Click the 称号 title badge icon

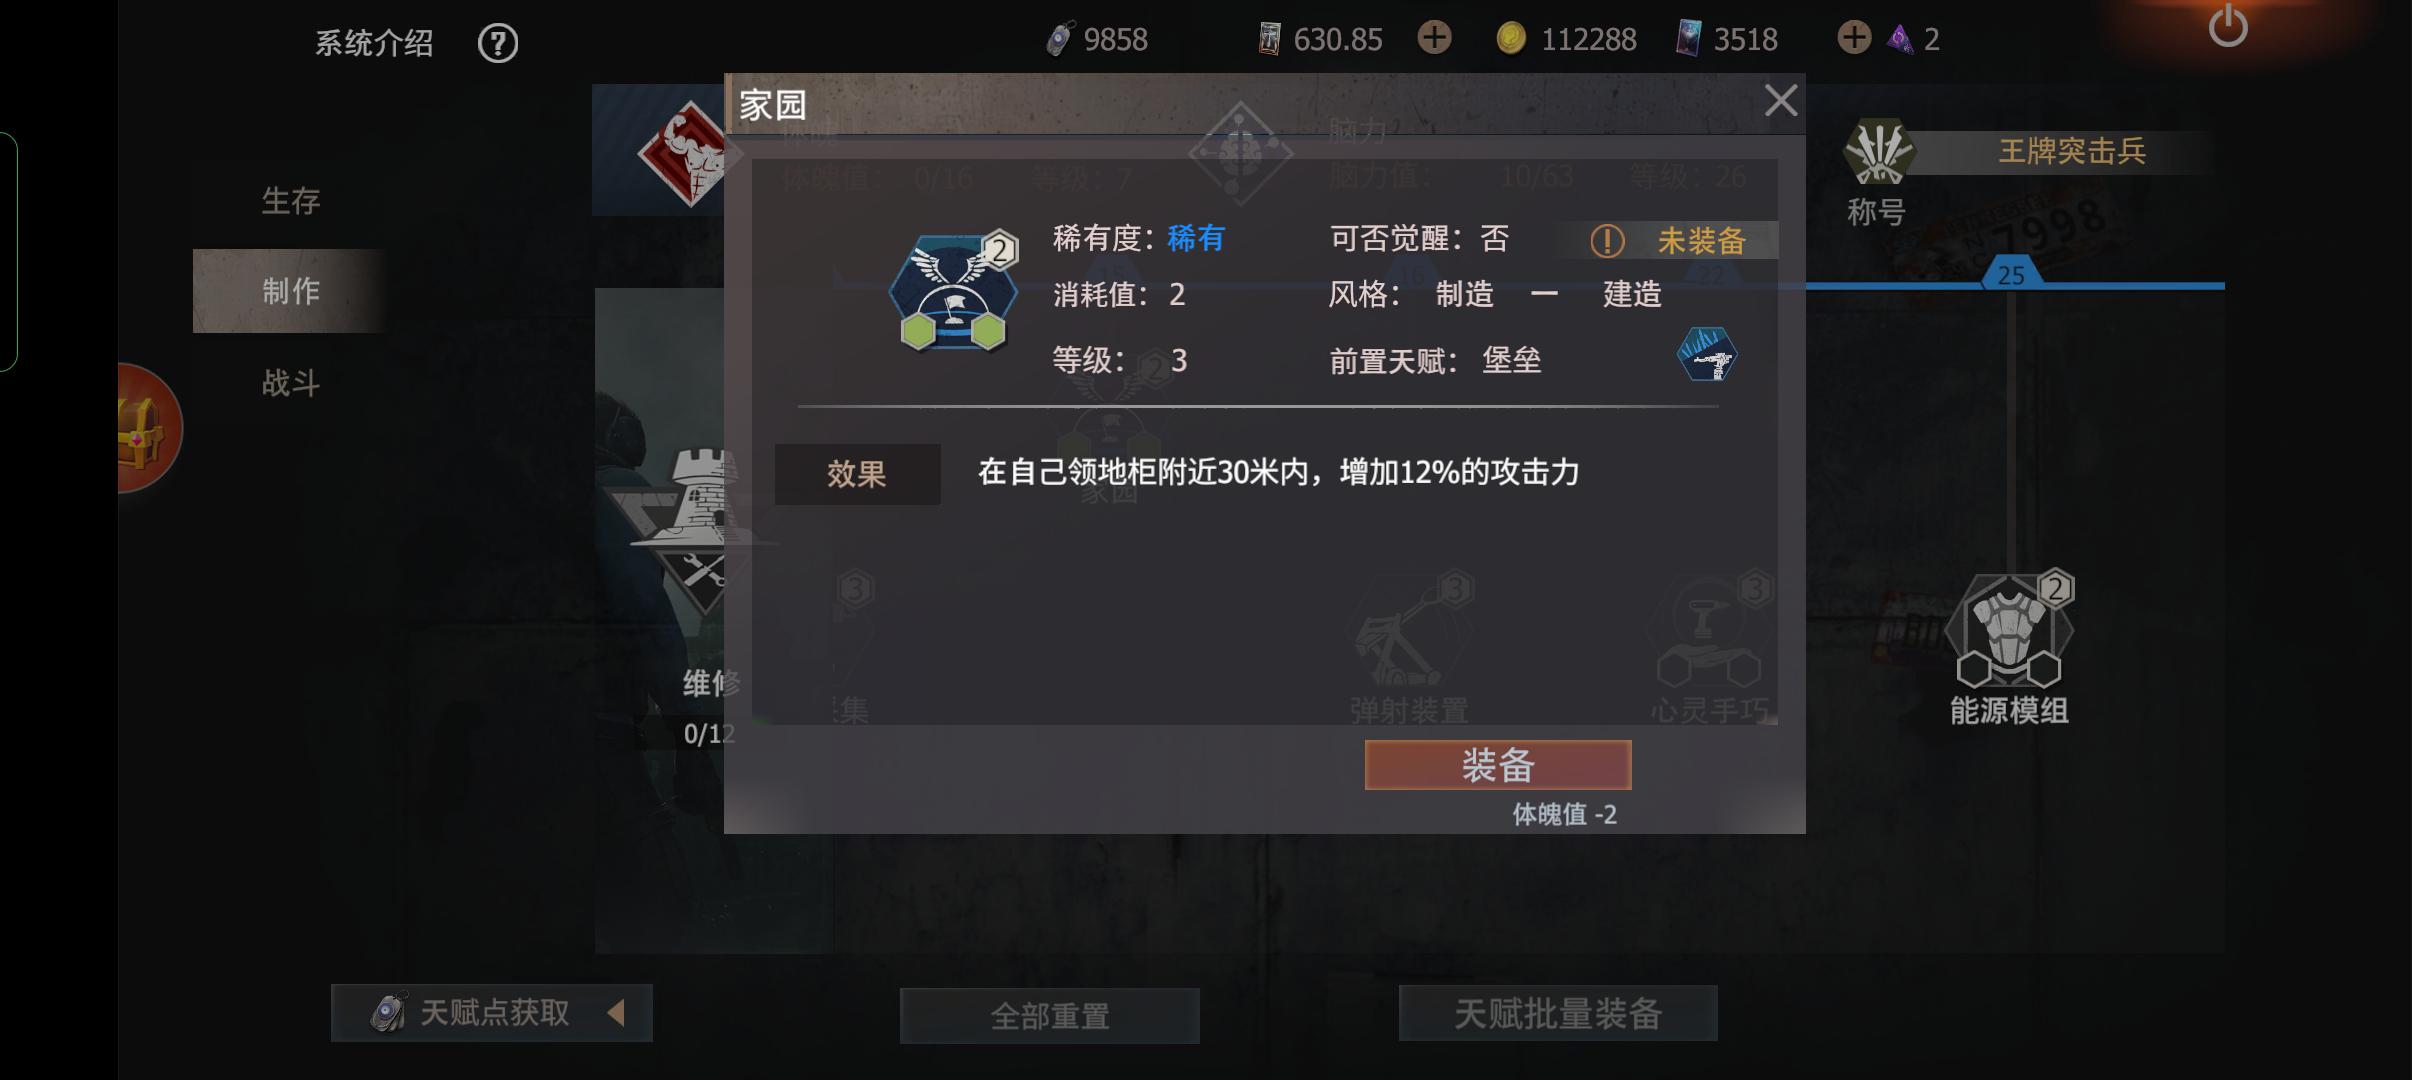coord(1878,152)
